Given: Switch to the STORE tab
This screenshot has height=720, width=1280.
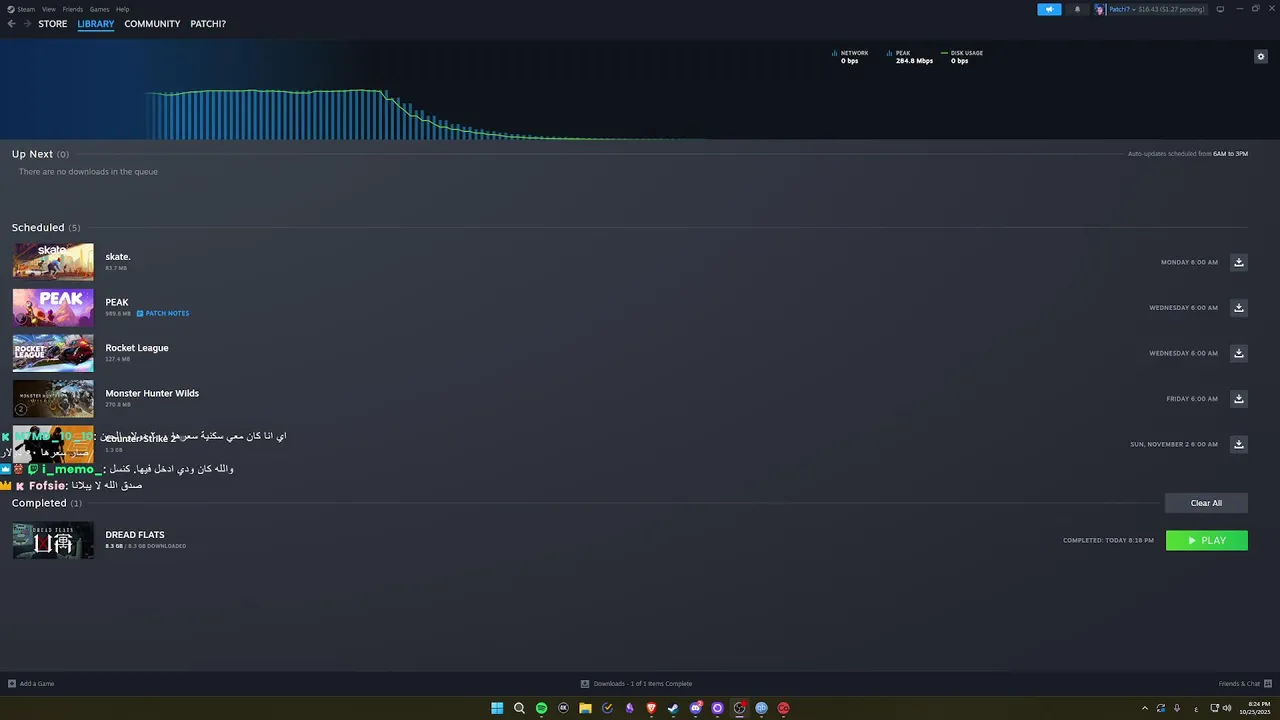Looking at the screenshot, I should pyautogui.click(x=53, y=24).
